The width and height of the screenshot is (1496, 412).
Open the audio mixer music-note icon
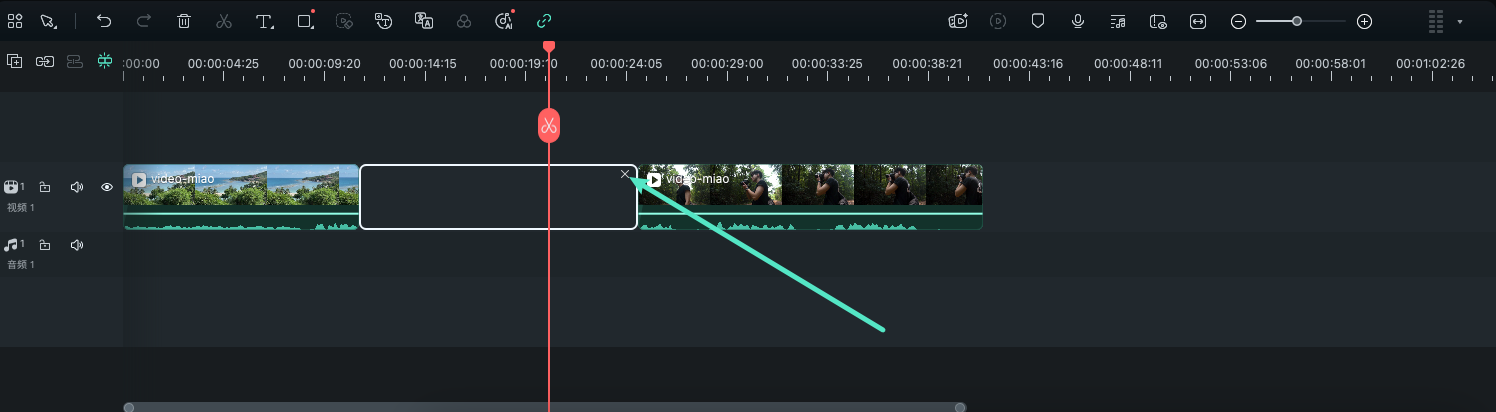coord(1118,21)
